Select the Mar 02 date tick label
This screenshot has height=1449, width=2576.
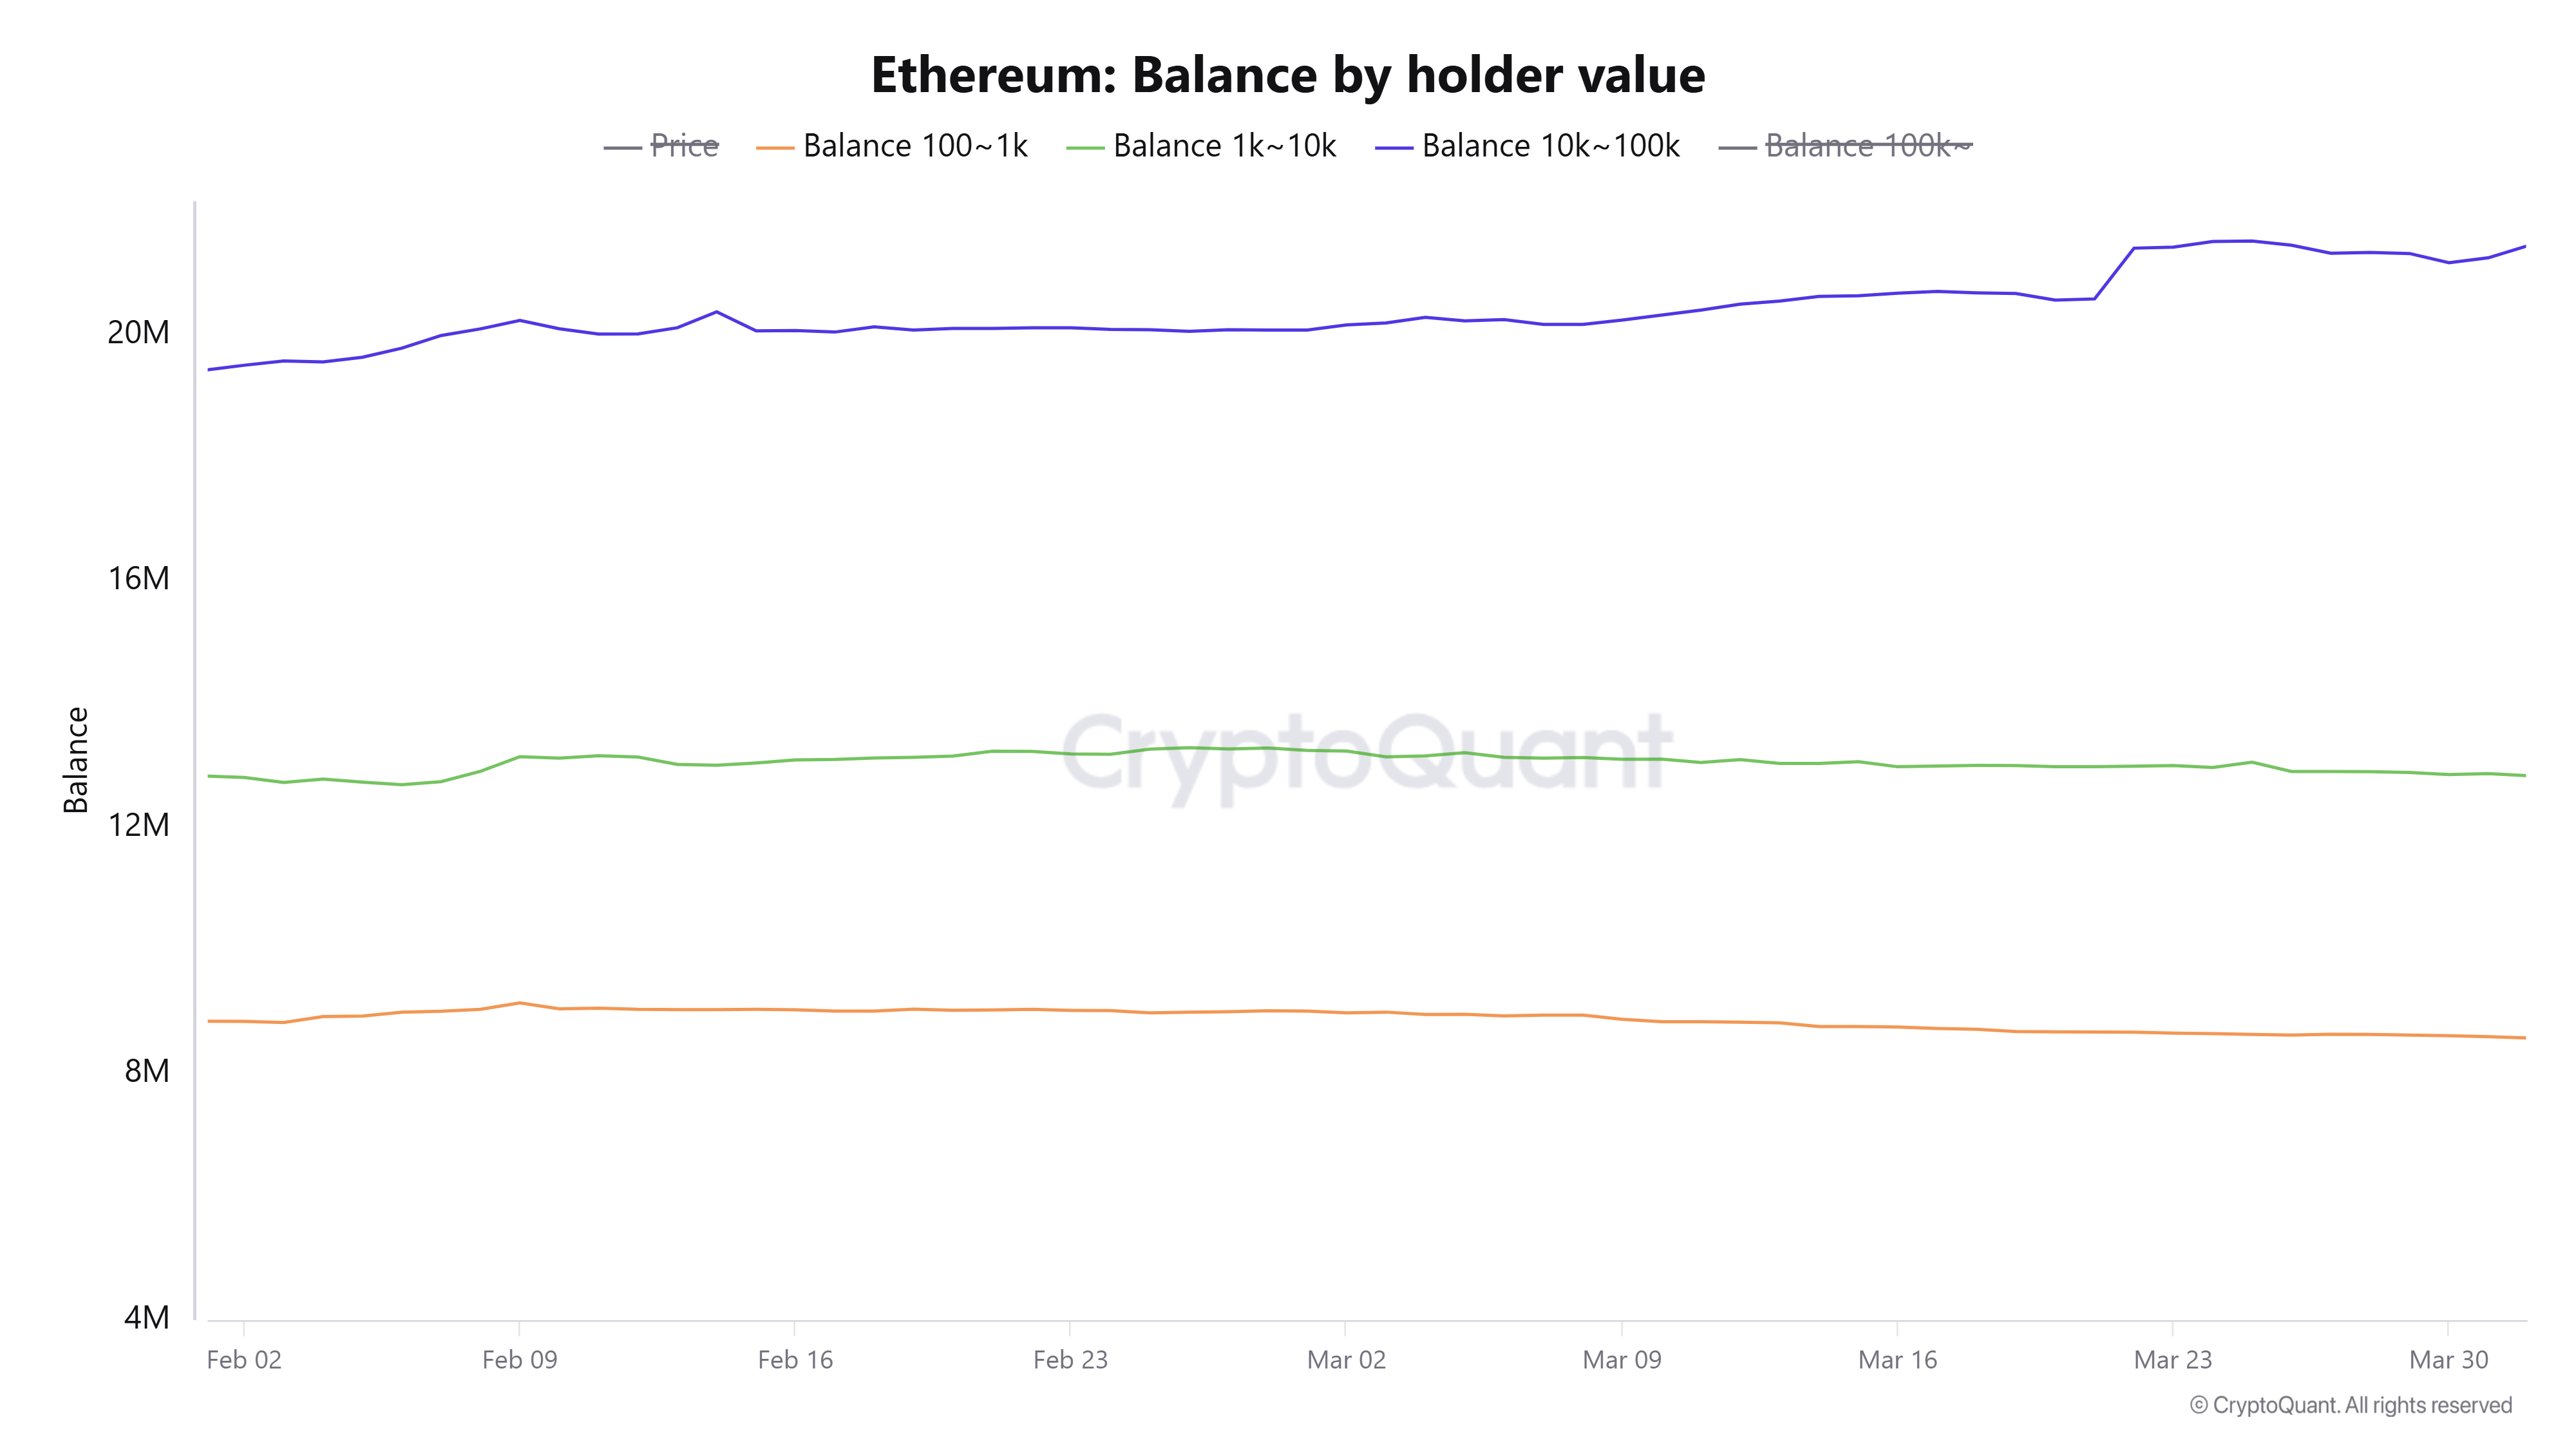(x=1346, y=1360)
